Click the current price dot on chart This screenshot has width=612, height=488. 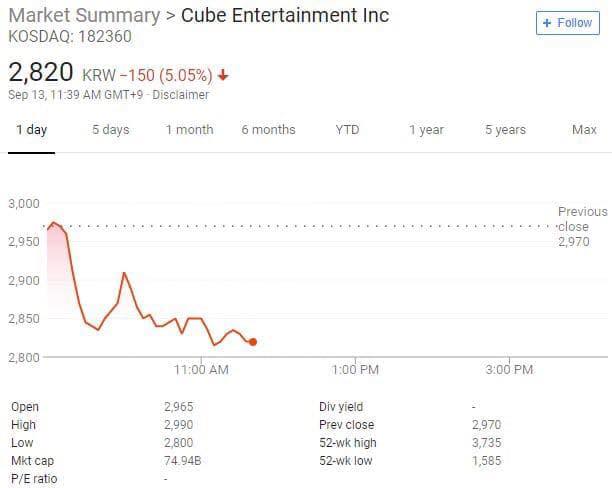(253, 342)
